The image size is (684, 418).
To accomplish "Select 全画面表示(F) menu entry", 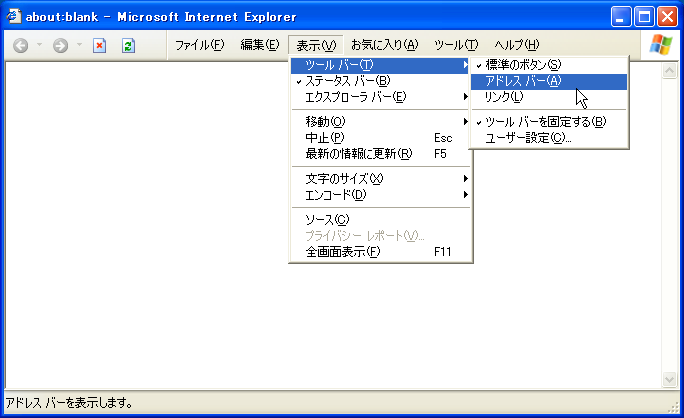I will coord(380,252).
